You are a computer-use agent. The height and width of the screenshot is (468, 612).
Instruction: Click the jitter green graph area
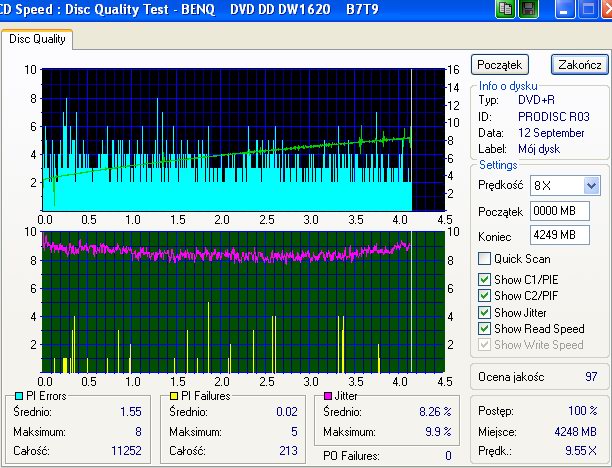(244, 302)
